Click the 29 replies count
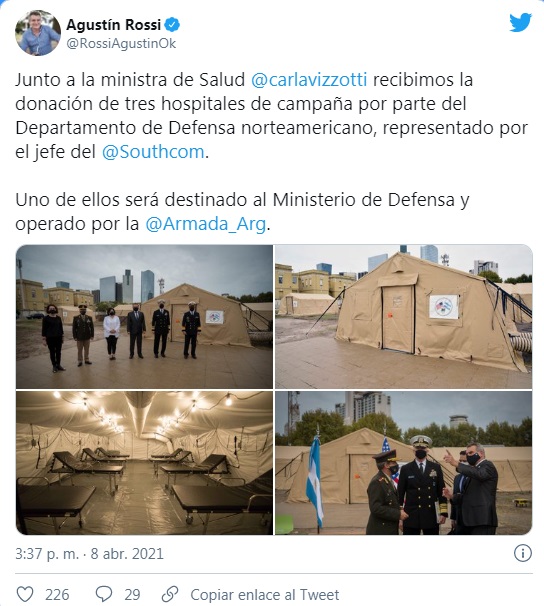This screenshot has width=544, height=606. [x=132, y=594]
